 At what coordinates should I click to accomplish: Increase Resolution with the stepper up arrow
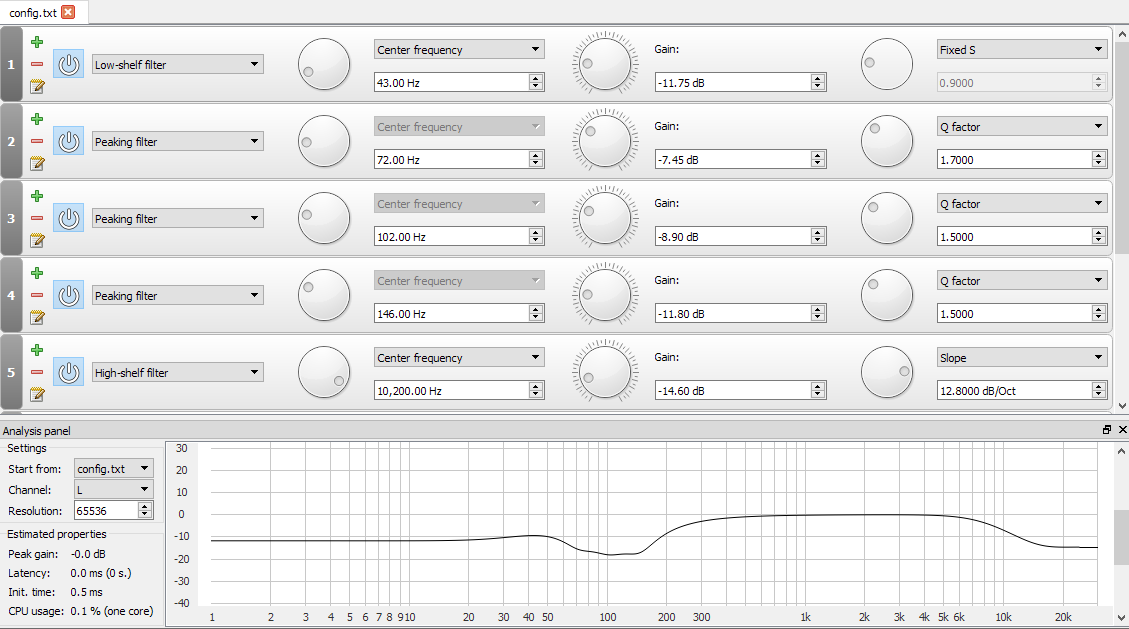pyautogui.click(x=145, y=506)
